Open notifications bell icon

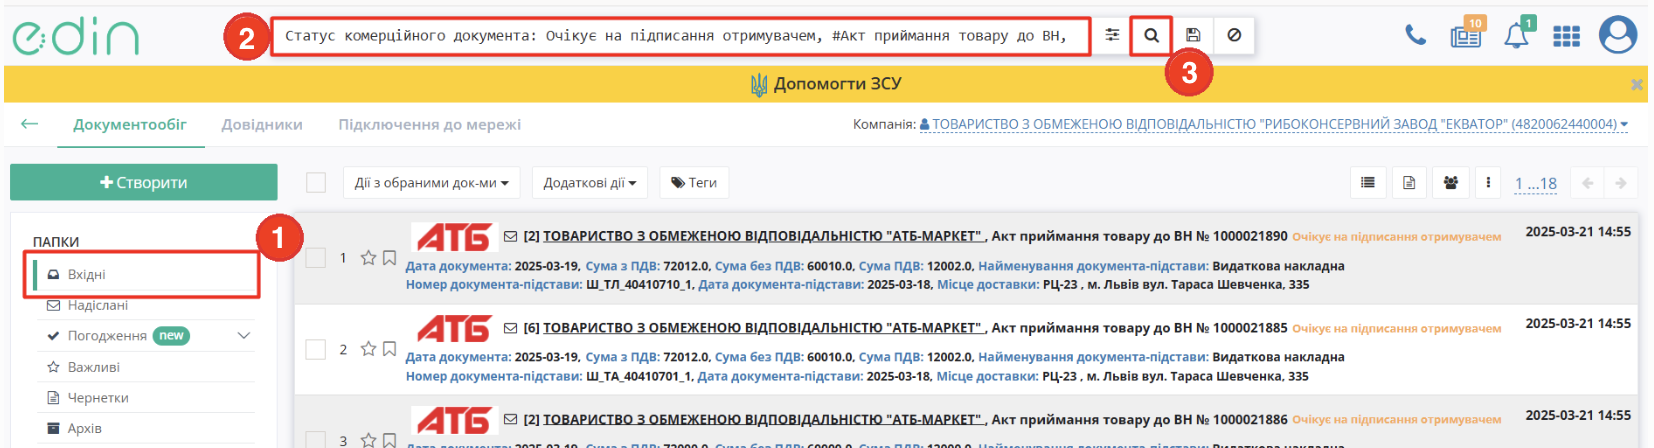1518,34
